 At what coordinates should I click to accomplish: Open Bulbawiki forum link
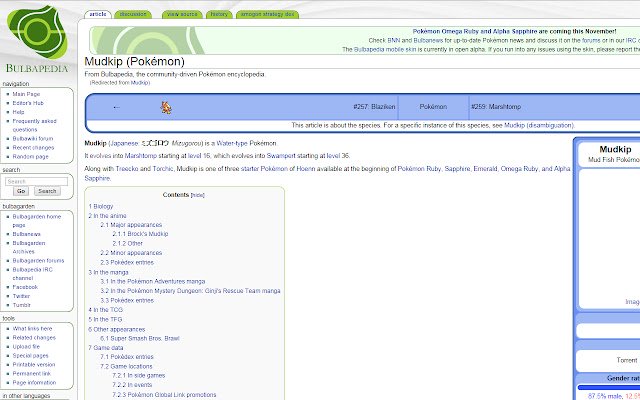click(33, 139)
